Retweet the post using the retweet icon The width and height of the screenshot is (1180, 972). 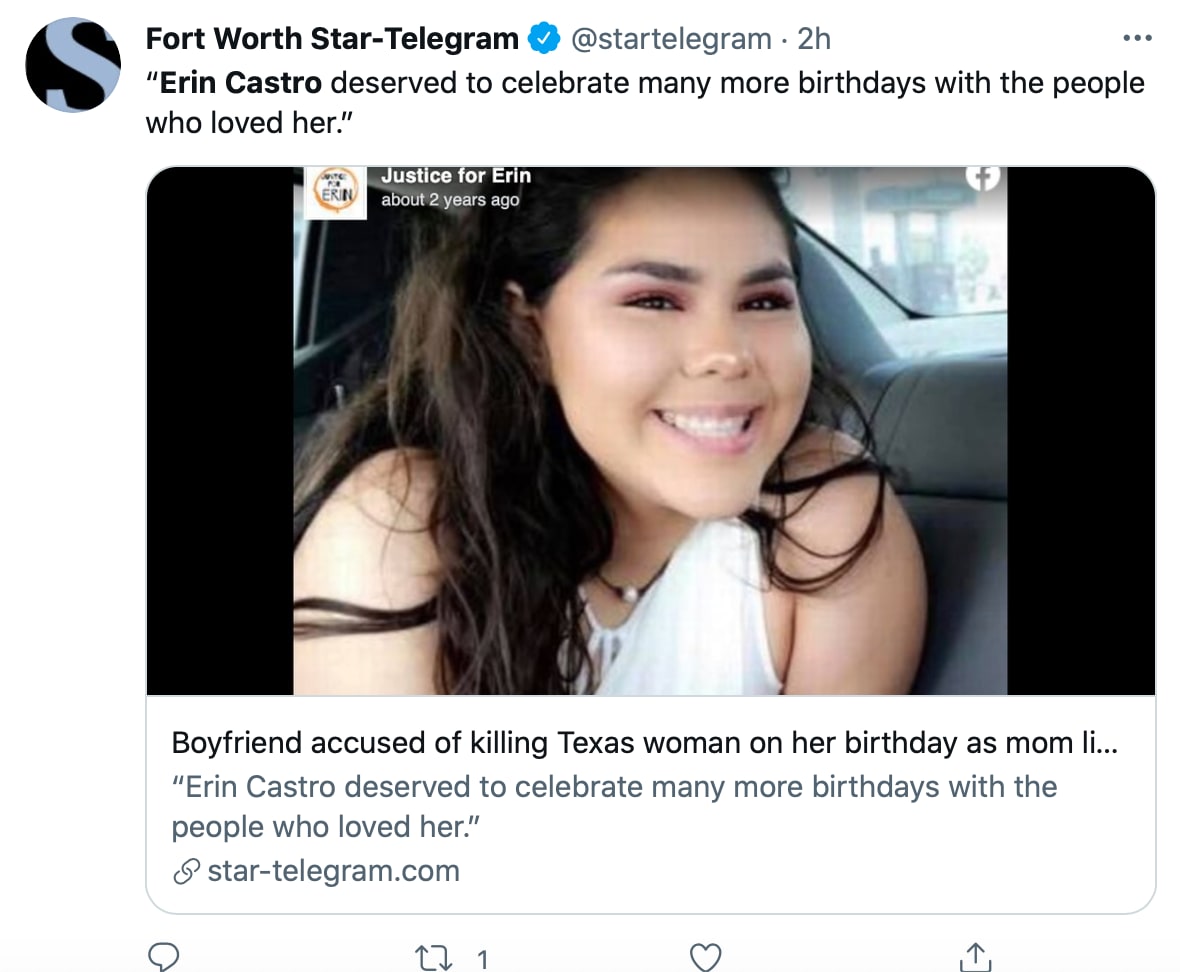tap(432, 958)
